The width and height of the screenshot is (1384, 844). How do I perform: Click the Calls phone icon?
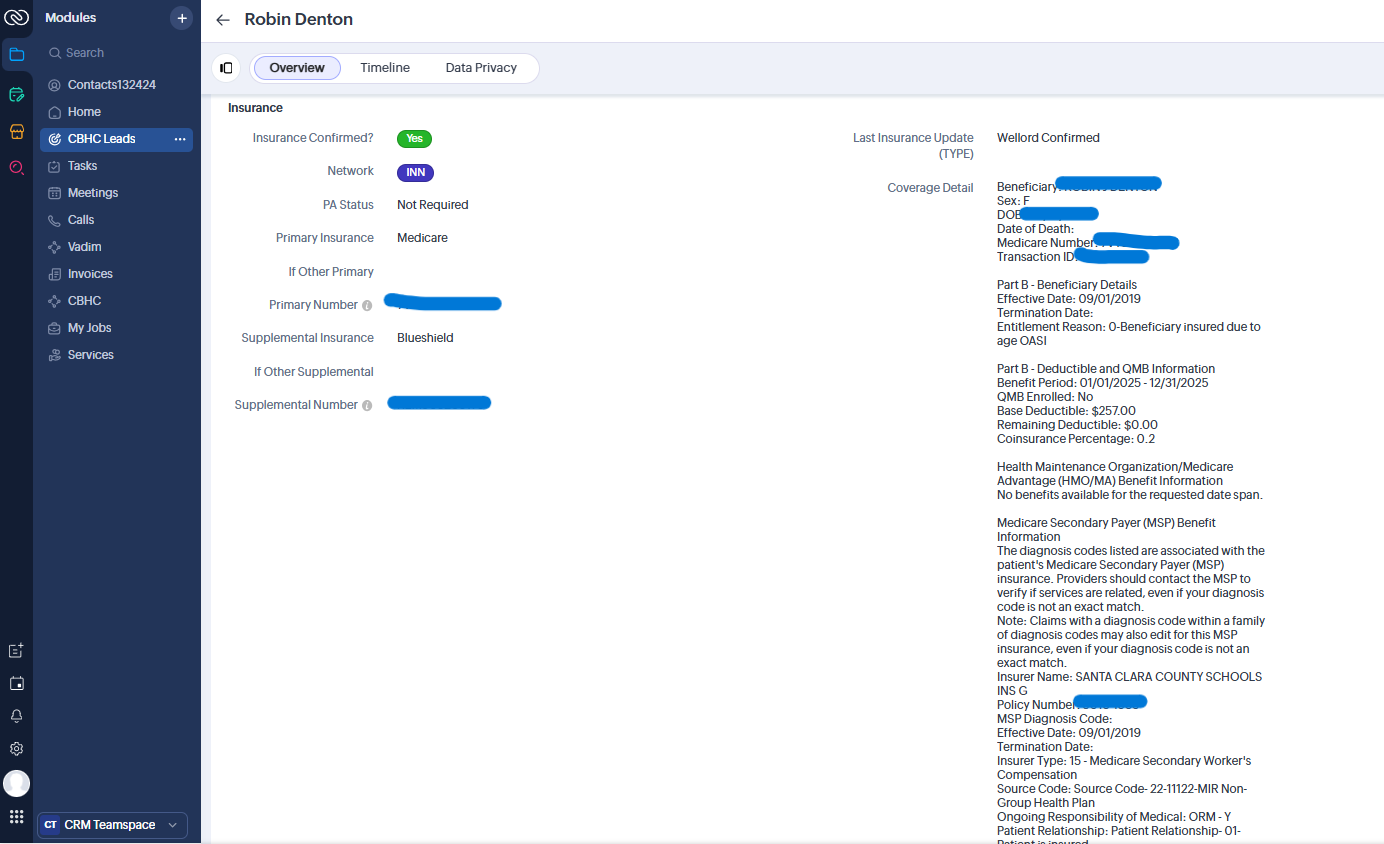(x=55, y=220)
